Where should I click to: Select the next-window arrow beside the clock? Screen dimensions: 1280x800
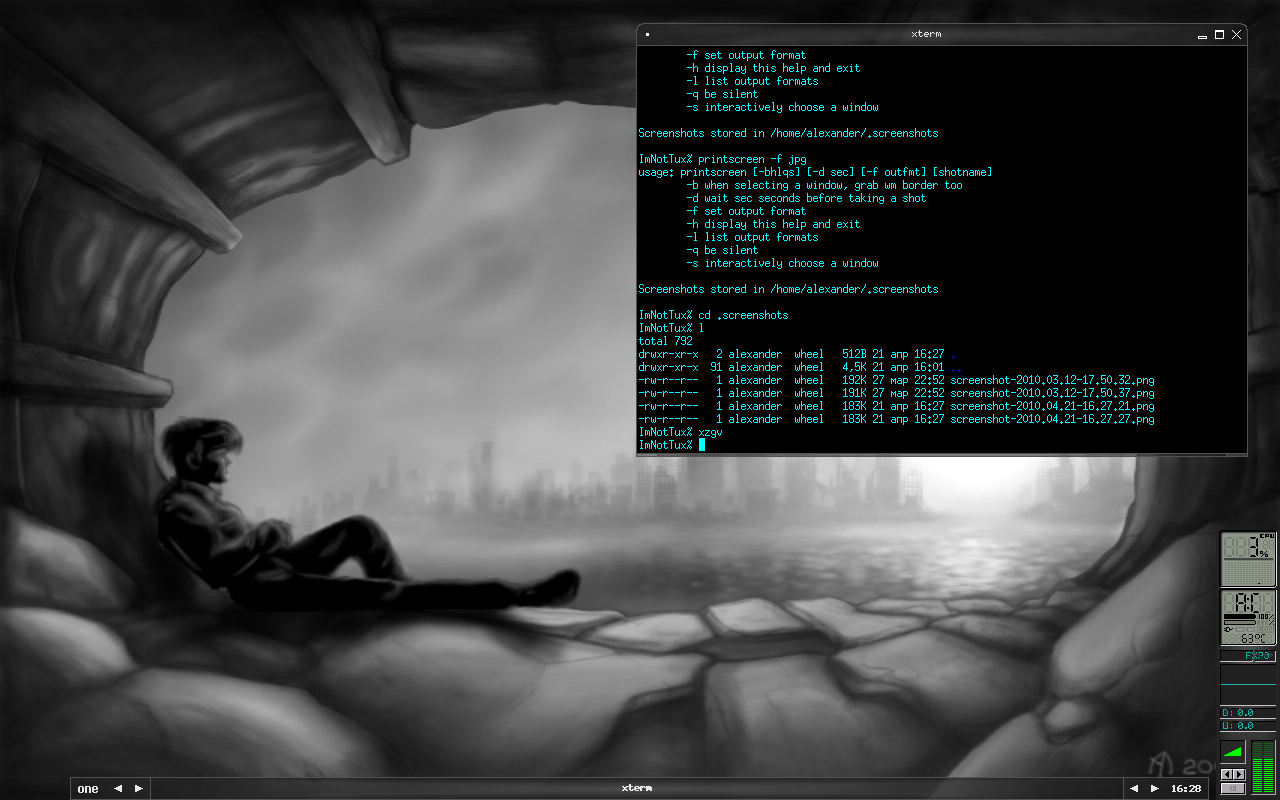[1155, 789]
